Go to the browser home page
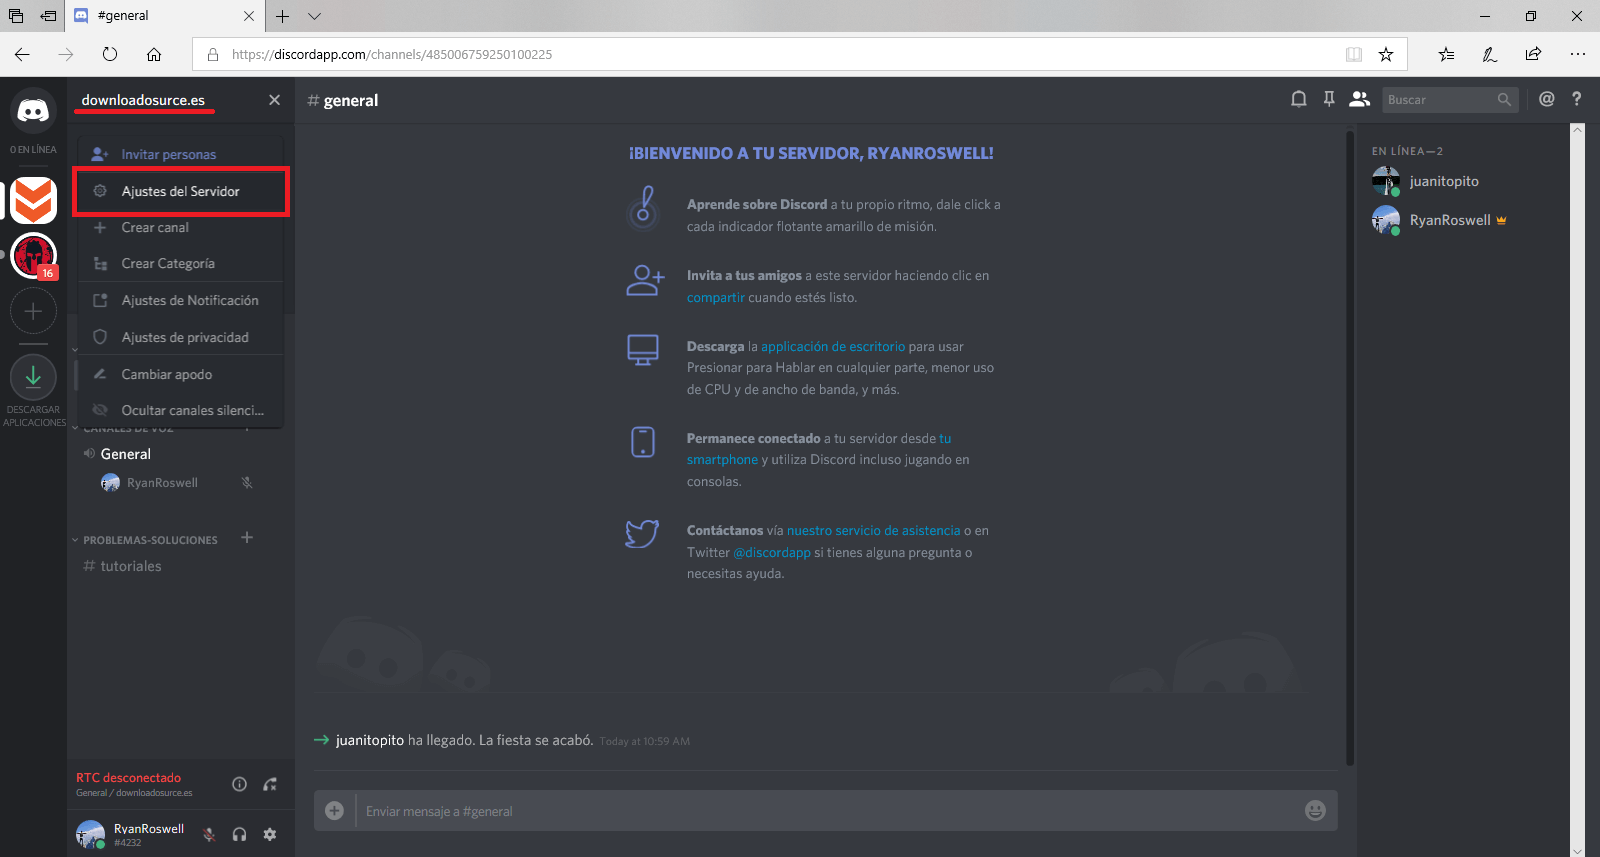1600x857 pixels. coord(154,54)
